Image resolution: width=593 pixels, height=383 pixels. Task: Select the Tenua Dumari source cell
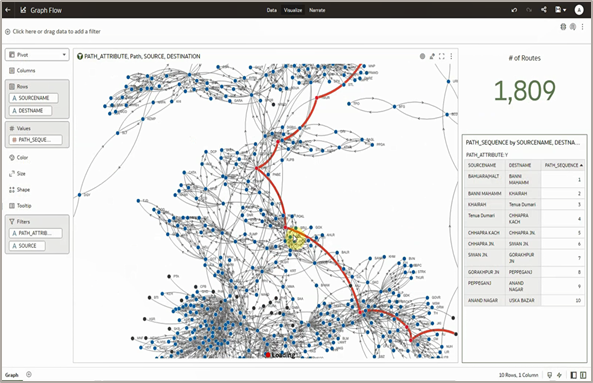[485, 219]
